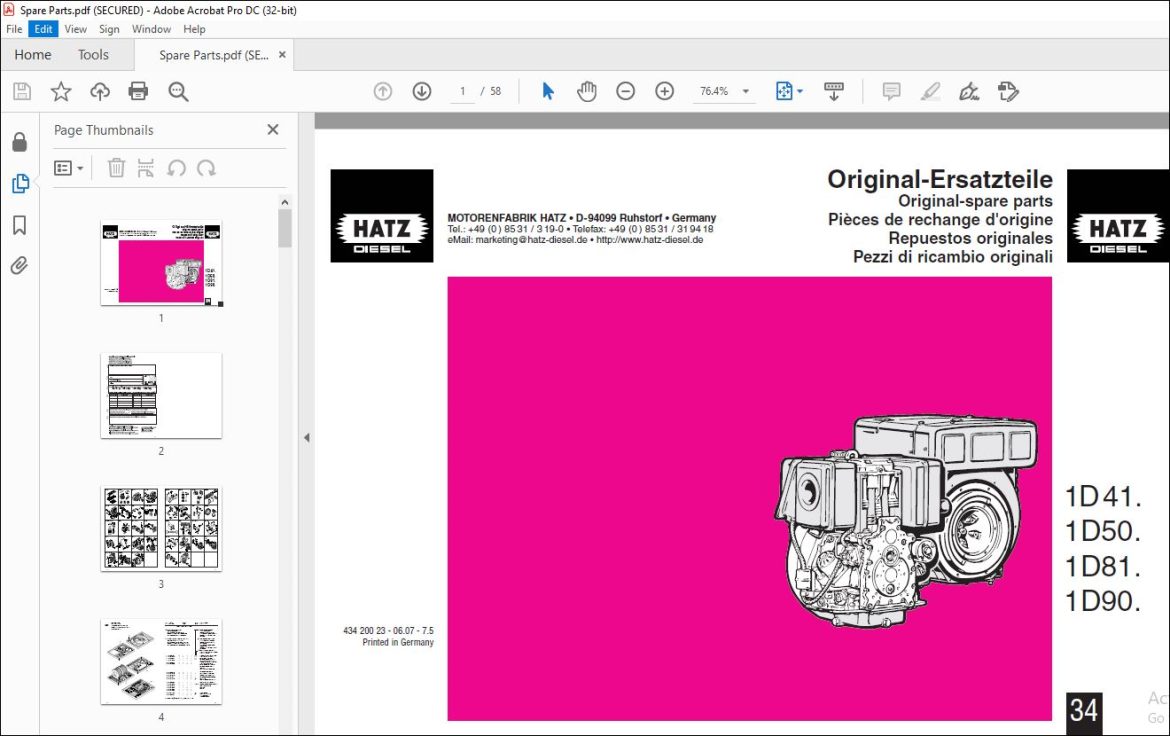This screenshot has height=736, width=1170.
Task: Print the document with printer icon
Action: coord(138,91)
